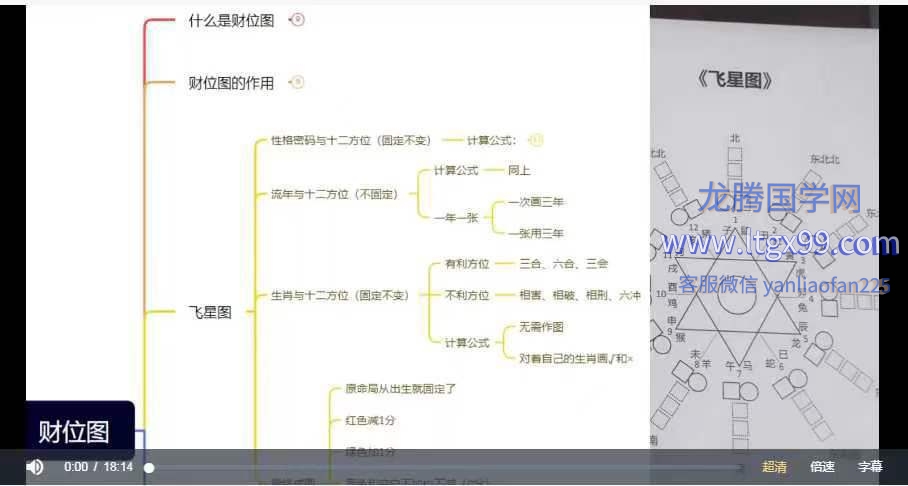Click the 0:00 / 18:14 time display
This screenshot has height=486, width=908.
point(98,467)
